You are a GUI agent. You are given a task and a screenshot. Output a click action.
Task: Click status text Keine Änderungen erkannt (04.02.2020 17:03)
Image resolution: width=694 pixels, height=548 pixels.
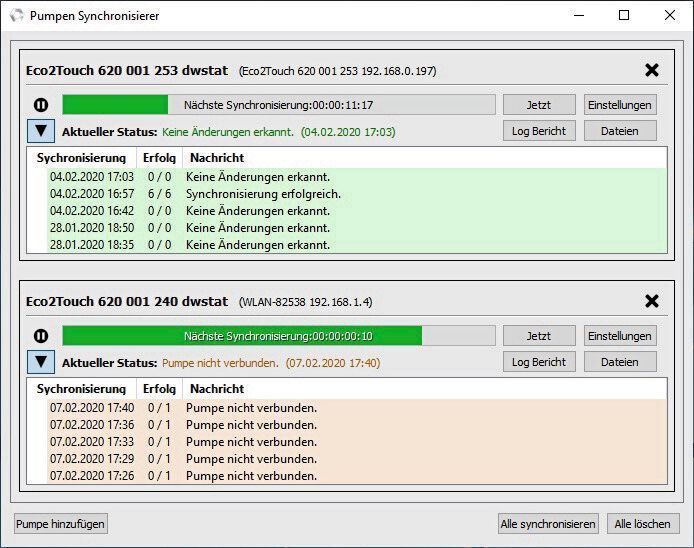(x=278, y=132)
